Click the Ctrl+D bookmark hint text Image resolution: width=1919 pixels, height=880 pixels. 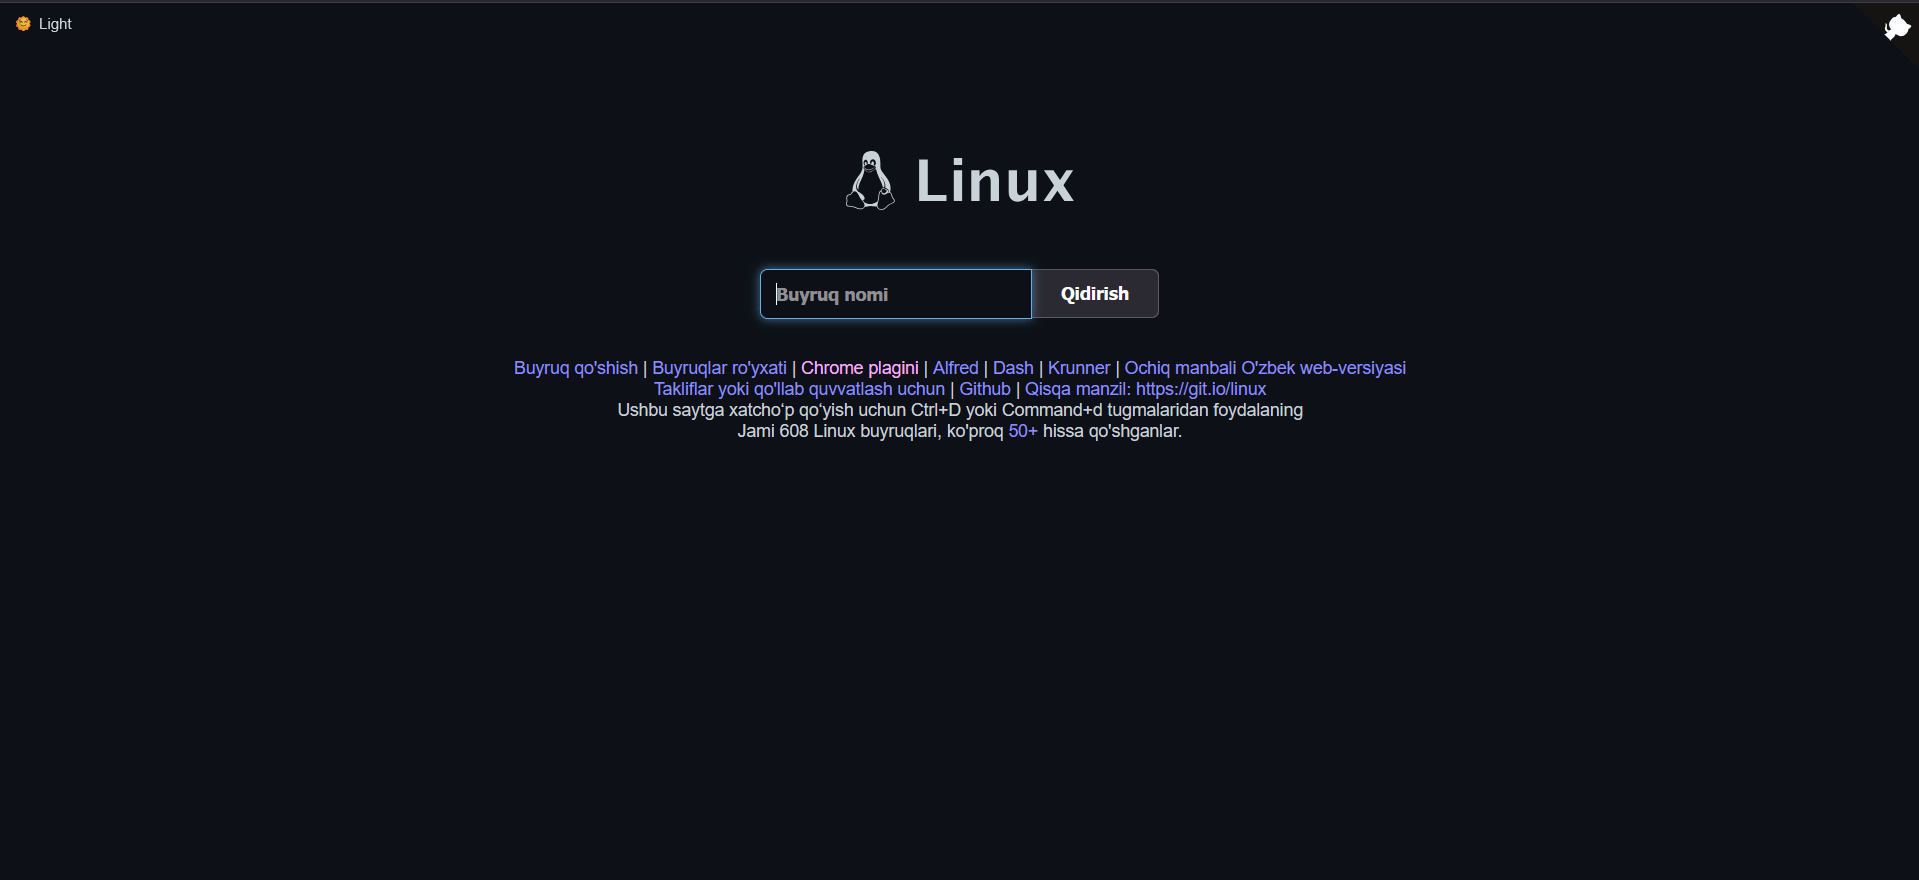pyautogui.click(x=959, y=410)
